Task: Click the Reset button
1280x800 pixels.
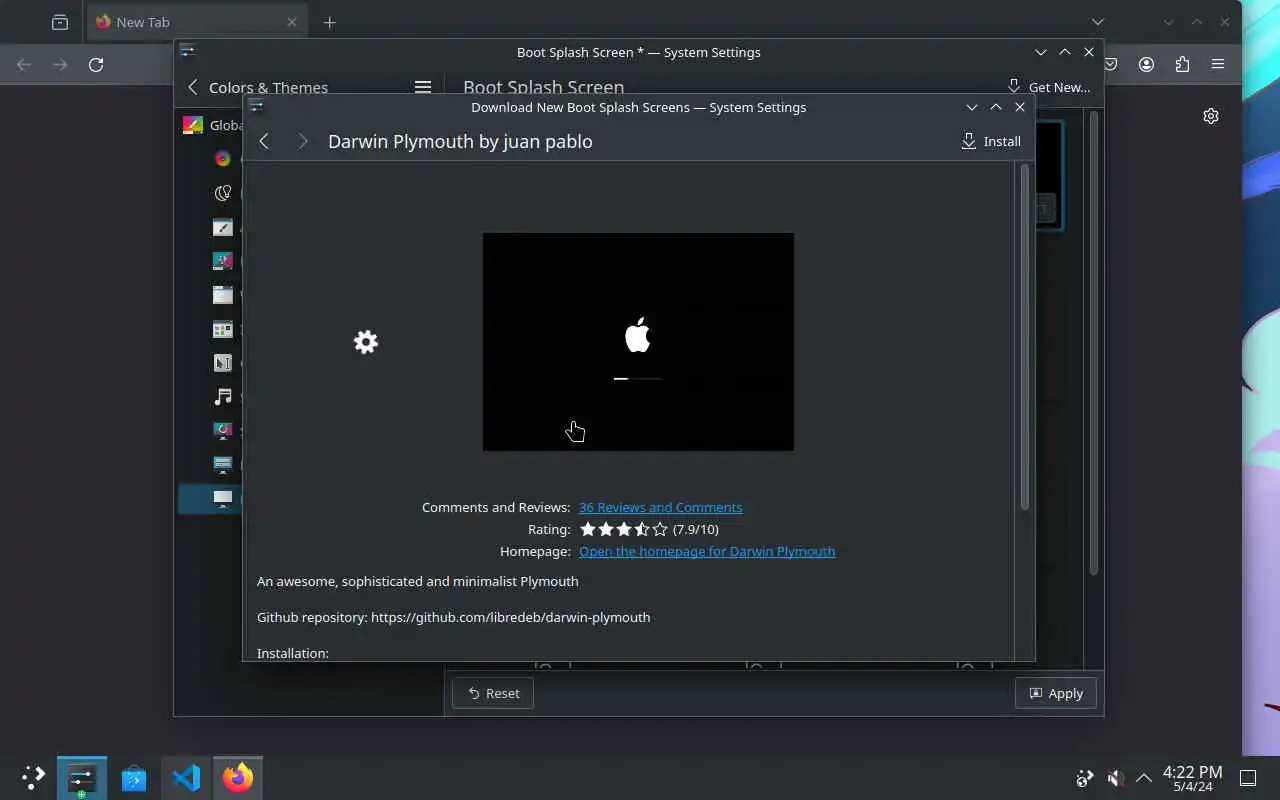Action: [x=493, y=693]
